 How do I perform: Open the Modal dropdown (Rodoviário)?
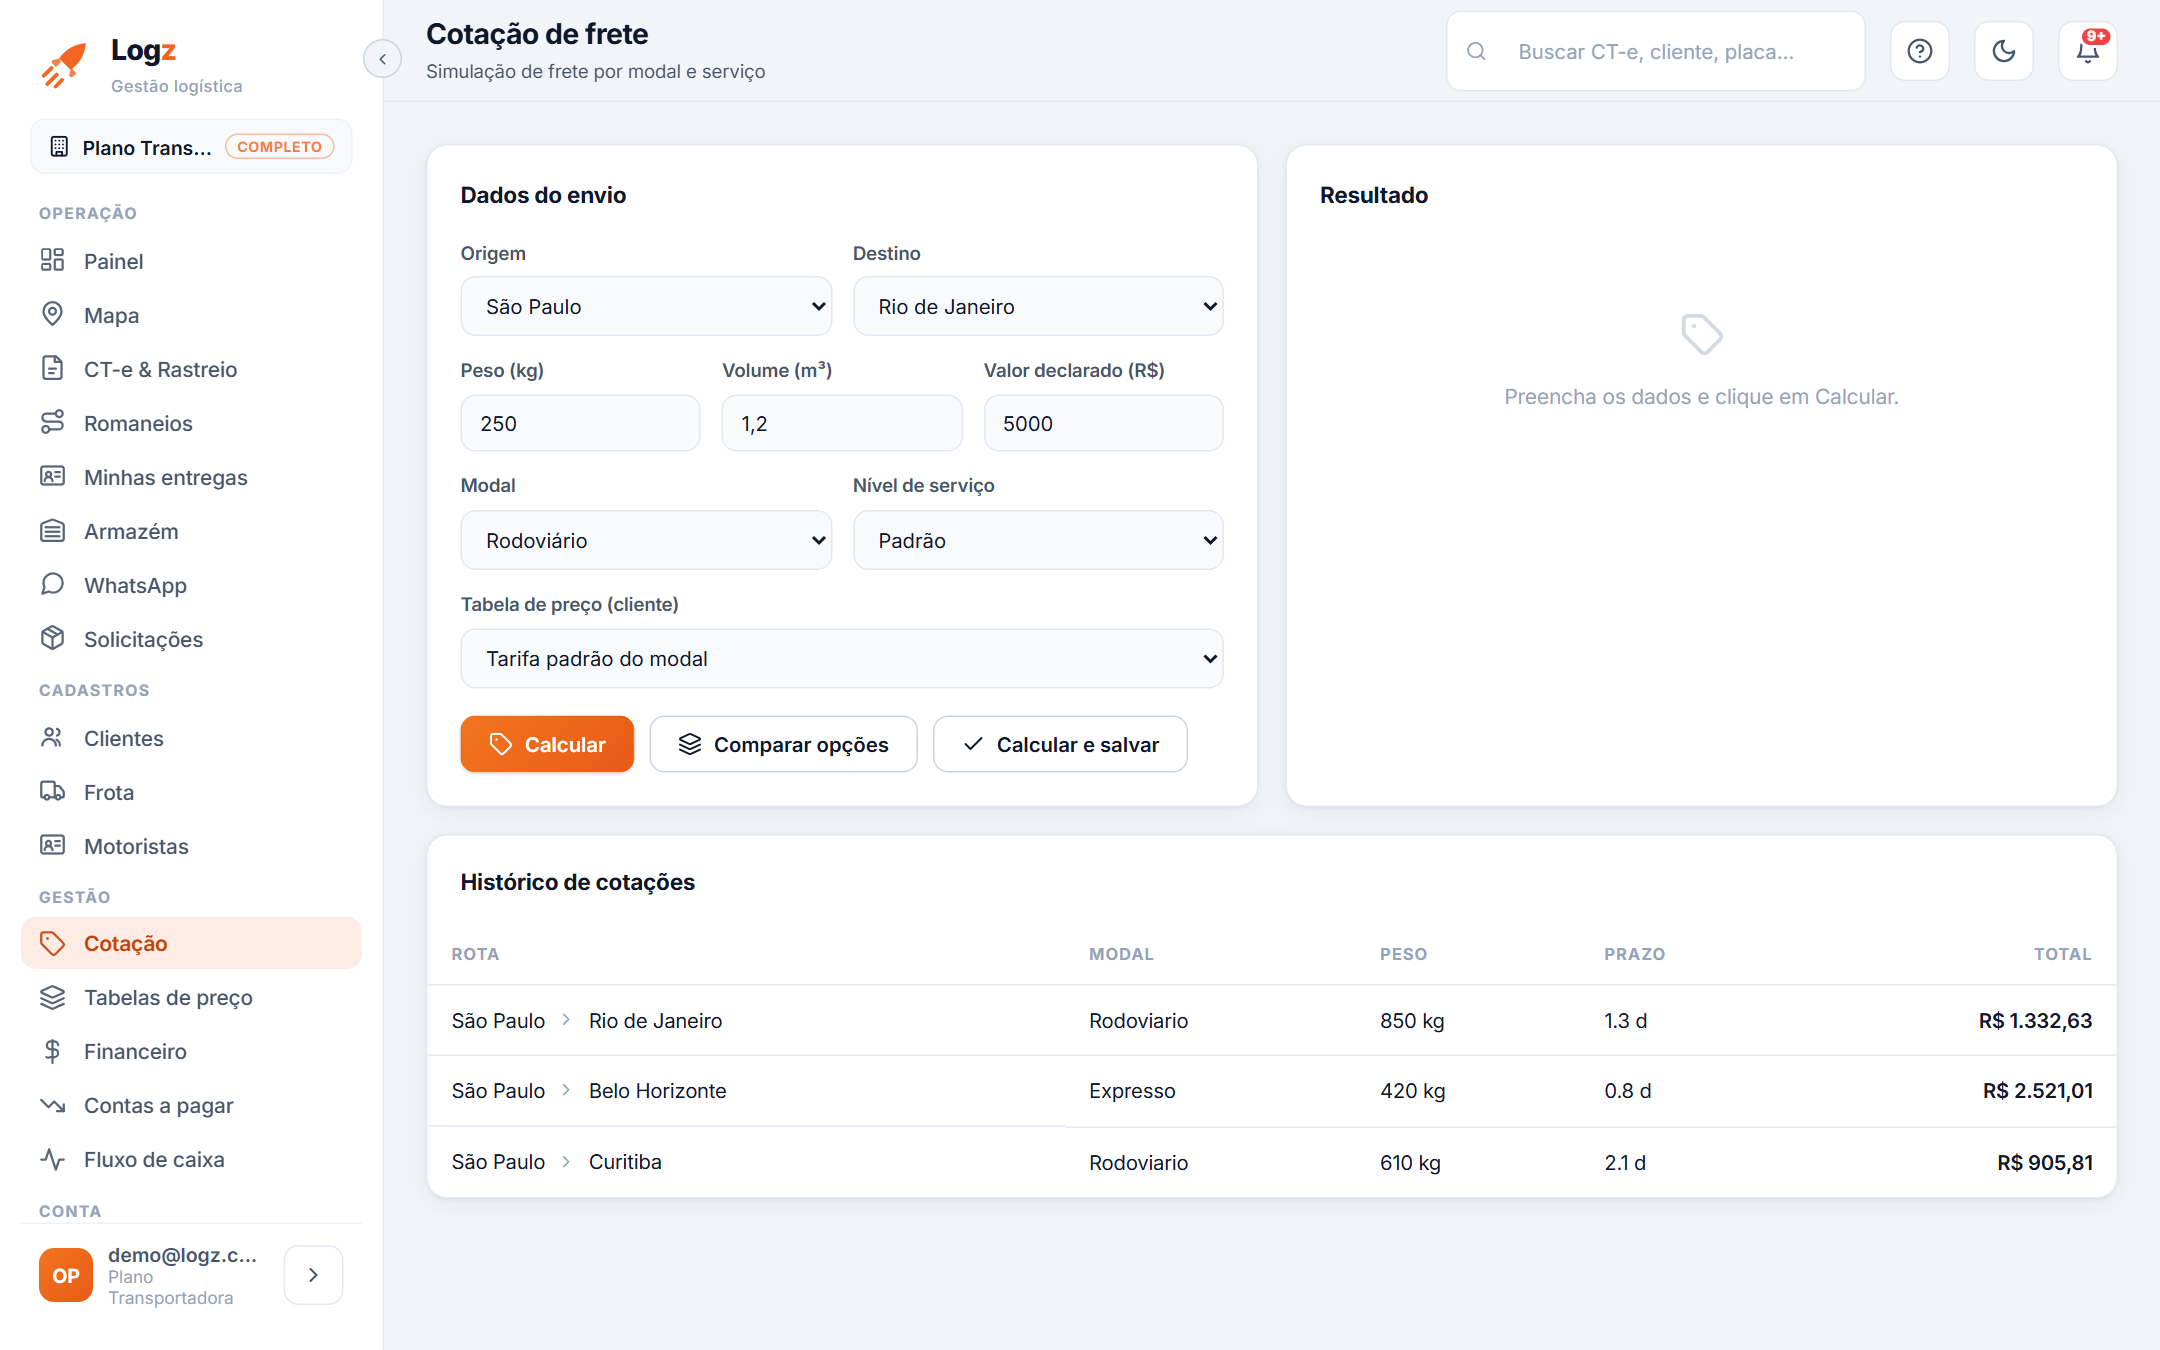coord(646,540)
